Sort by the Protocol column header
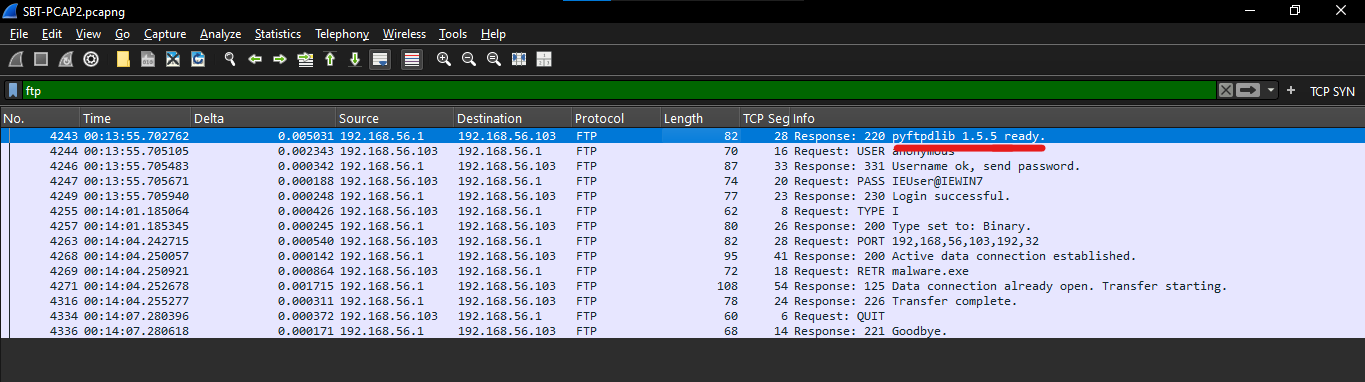This screenshot has height=382, width=1365. [x=615, y=118]
